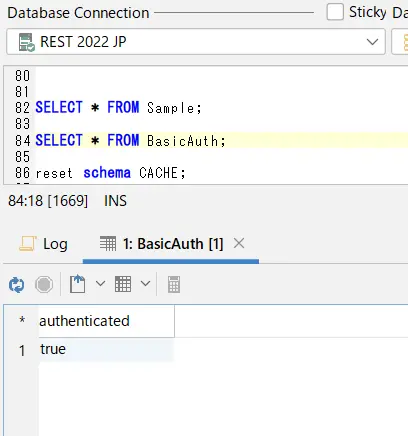Viewport: 408px width, 436px height.
Task: Place cursor on SELECT * FROM Sample line
Action: (x=118, y=108)
